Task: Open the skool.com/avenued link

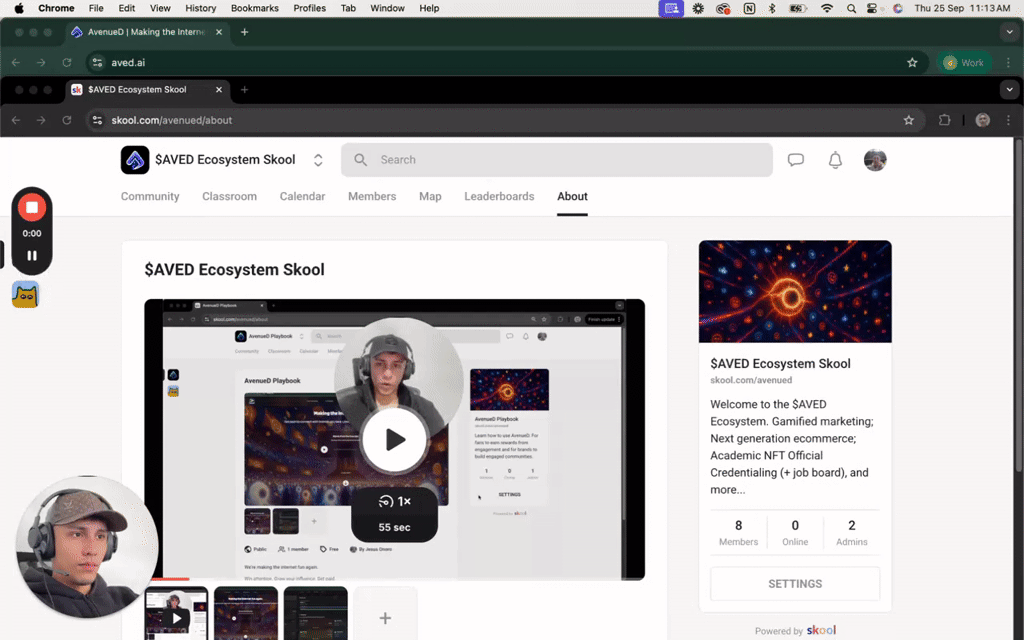Action: tap(751, 380)
